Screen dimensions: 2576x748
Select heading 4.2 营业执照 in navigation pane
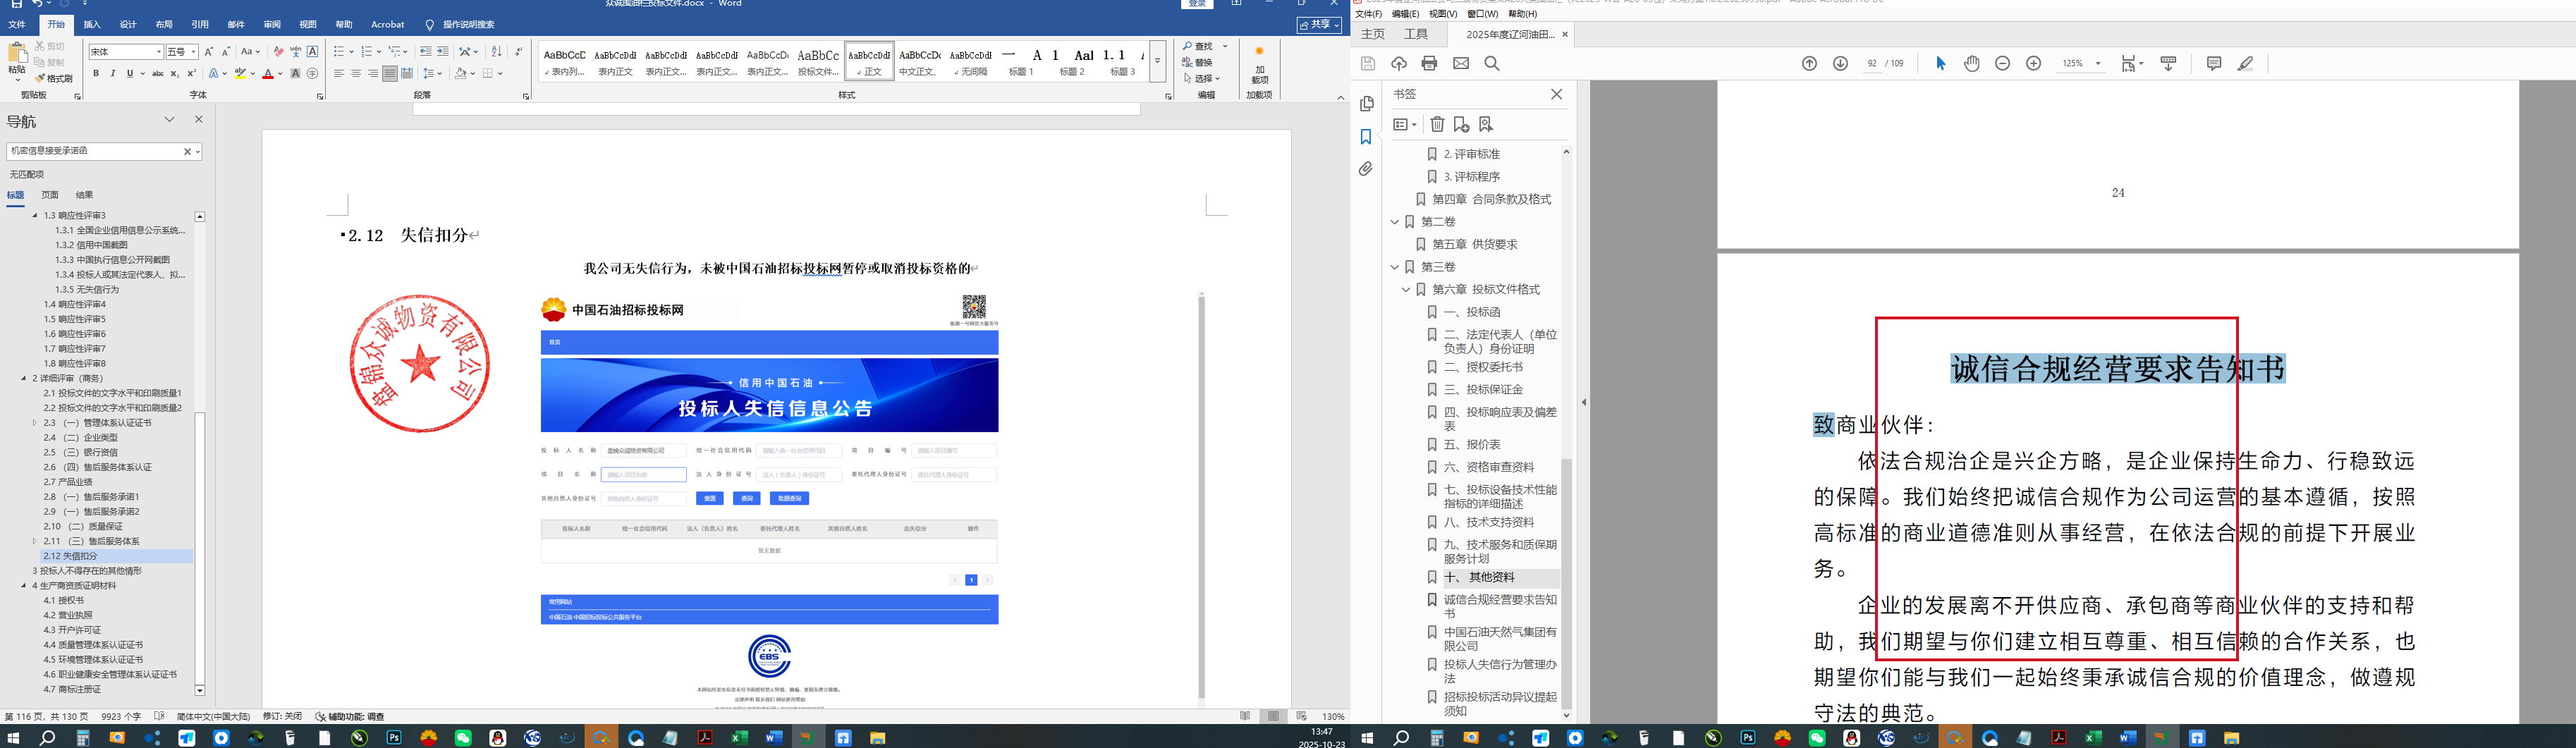tap(68, 616)
